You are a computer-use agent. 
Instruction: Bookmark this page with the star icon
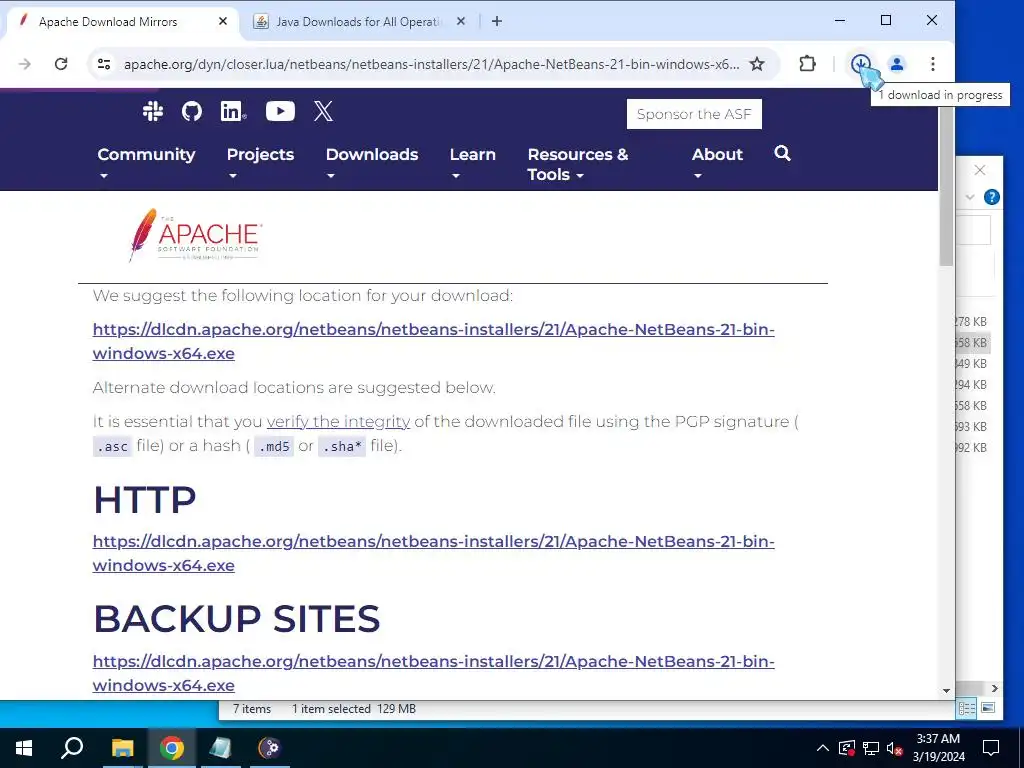757,64
